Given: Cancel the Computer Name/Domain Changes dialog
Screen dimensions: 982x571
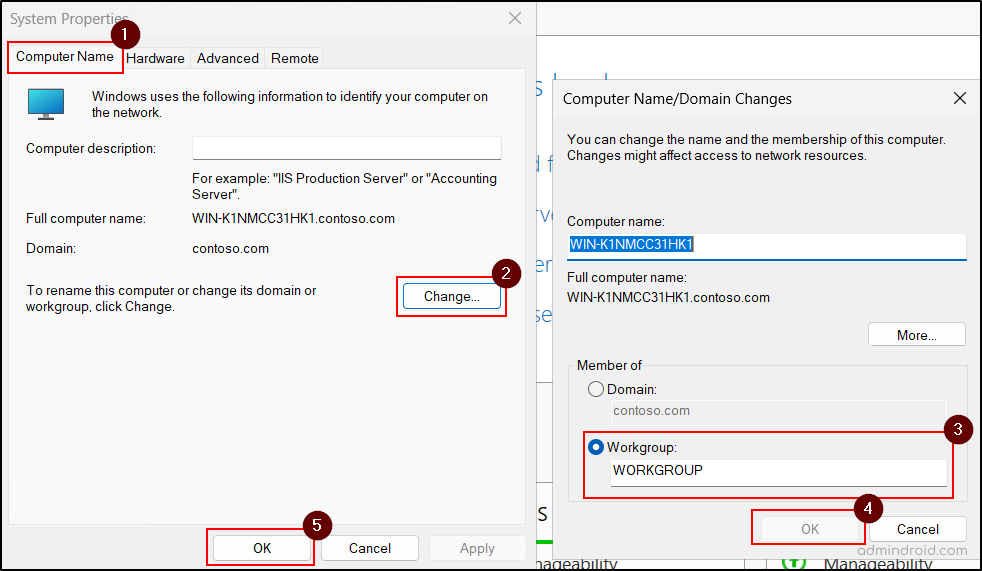Looking at the screenshot, I should tap(917, 529).
